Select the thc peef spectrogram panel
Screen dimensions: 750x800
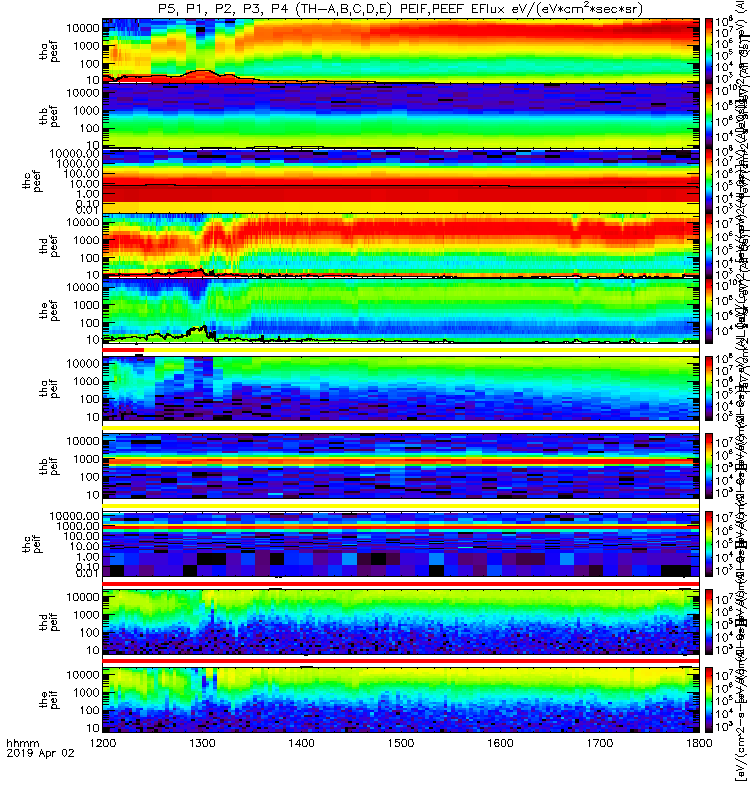click(x=401, y=181)
